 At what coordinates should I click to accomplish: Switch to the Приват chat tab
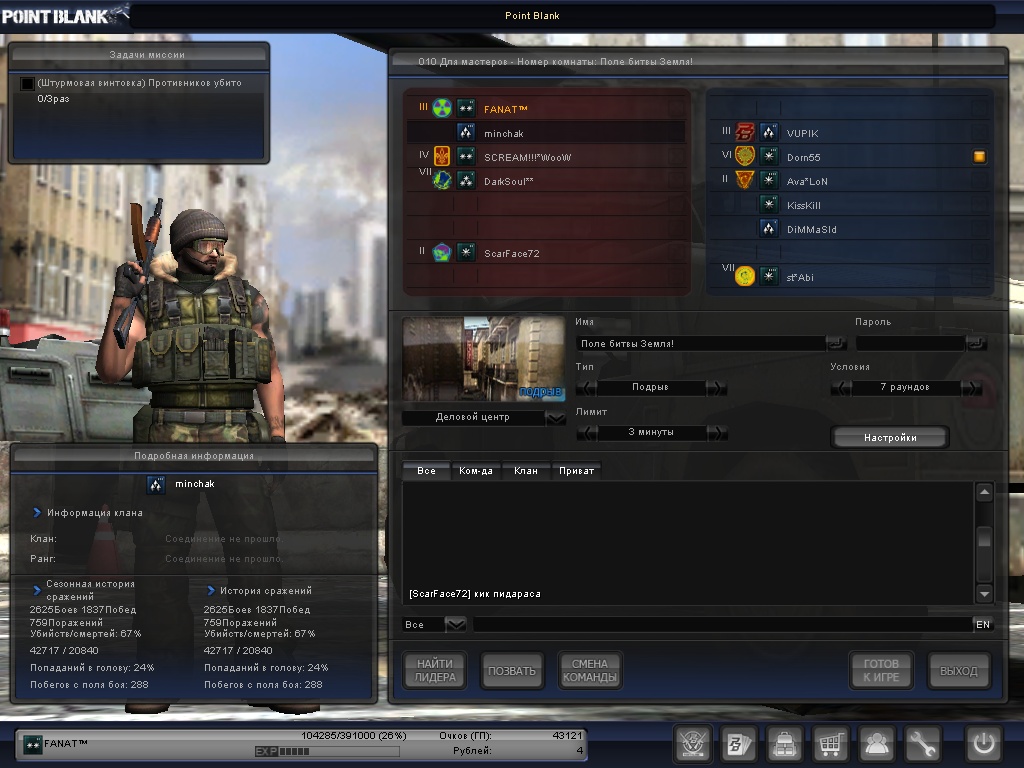tap(576, 470)
